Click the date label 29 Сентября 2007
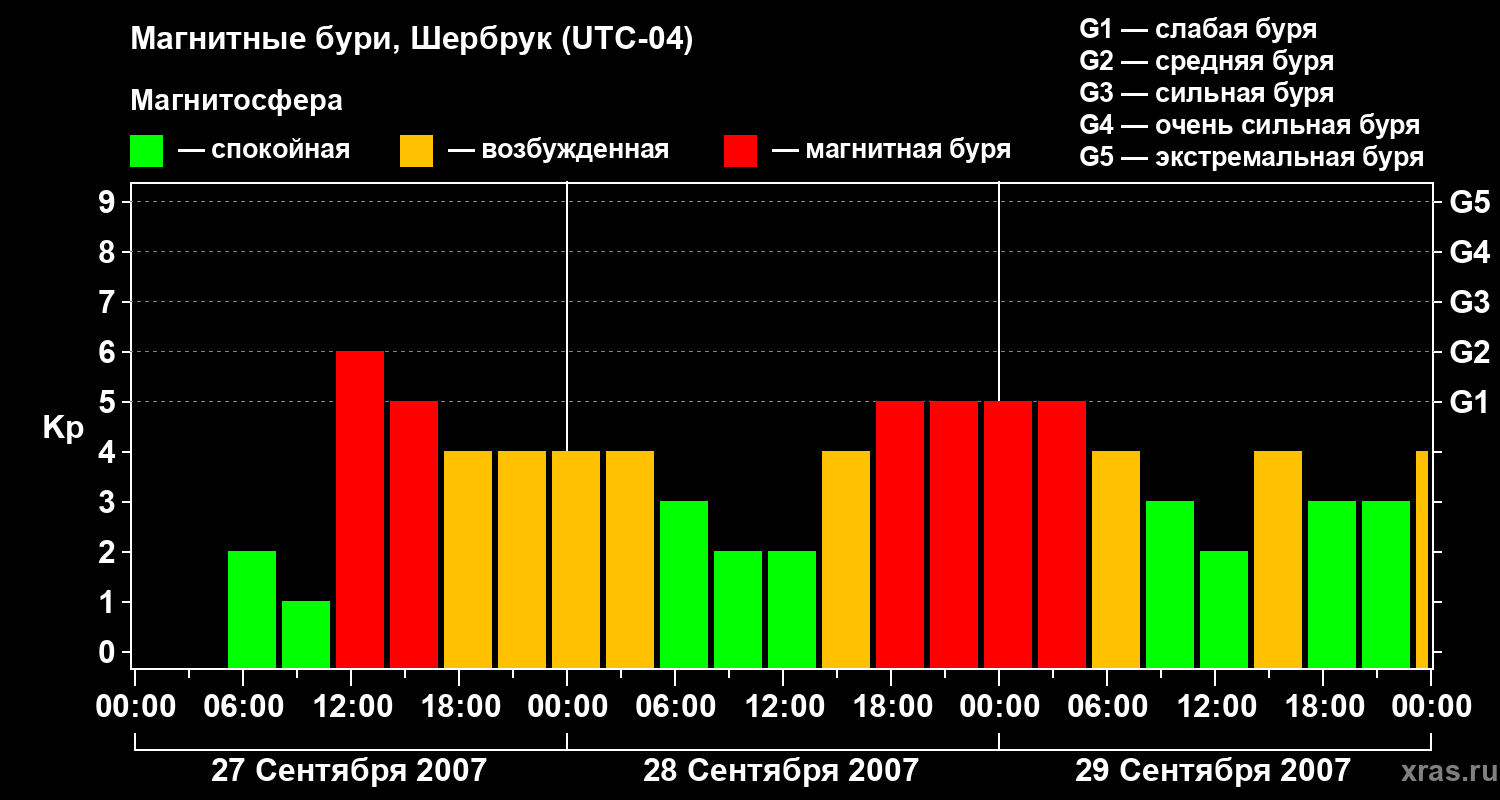Screen dimensions: 1500x800 1213,771
